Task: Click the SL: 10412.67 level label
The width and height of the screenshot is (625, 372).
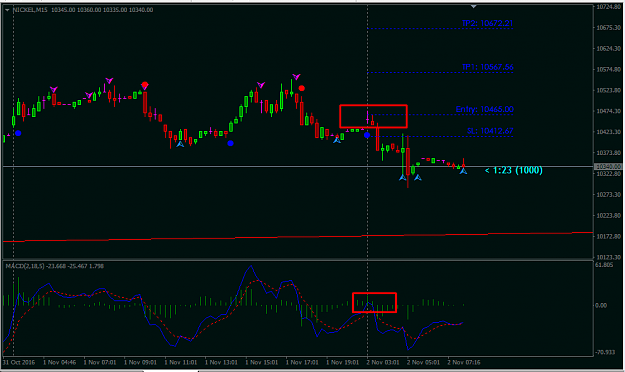Action: coord(490,131)
